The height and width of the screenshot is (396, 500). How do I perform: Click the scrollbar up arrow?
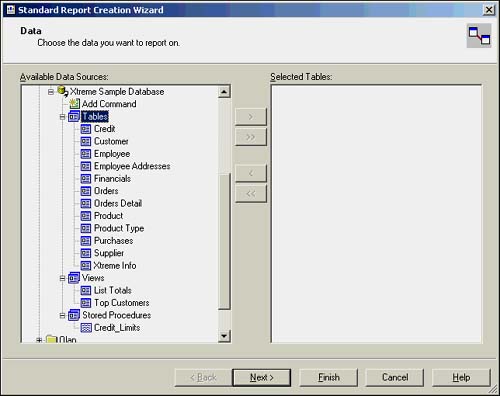tap(224, 92)
